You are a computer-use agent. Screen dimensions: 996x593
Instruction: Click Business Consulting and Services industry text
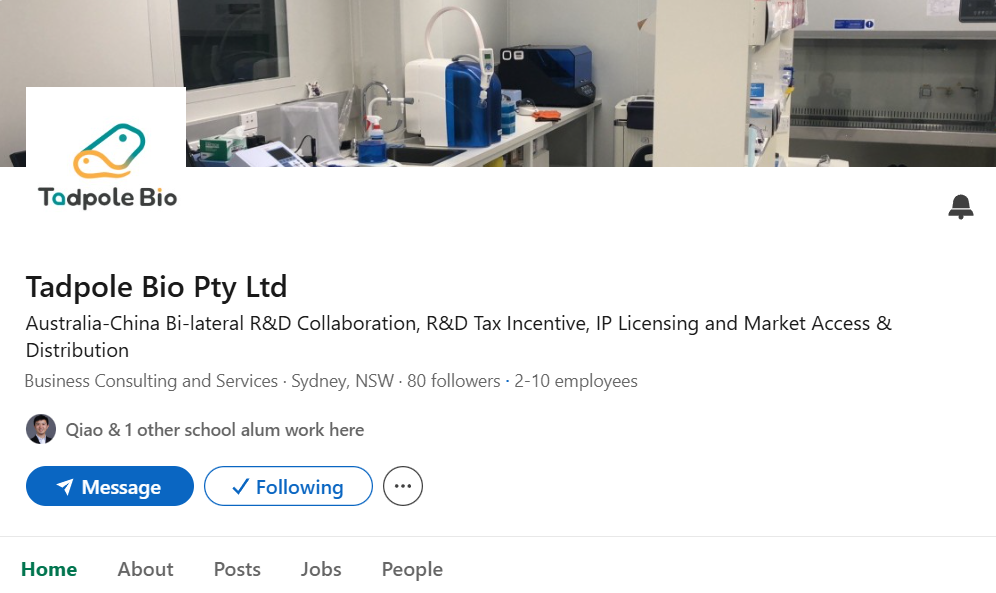coord(151,381)
